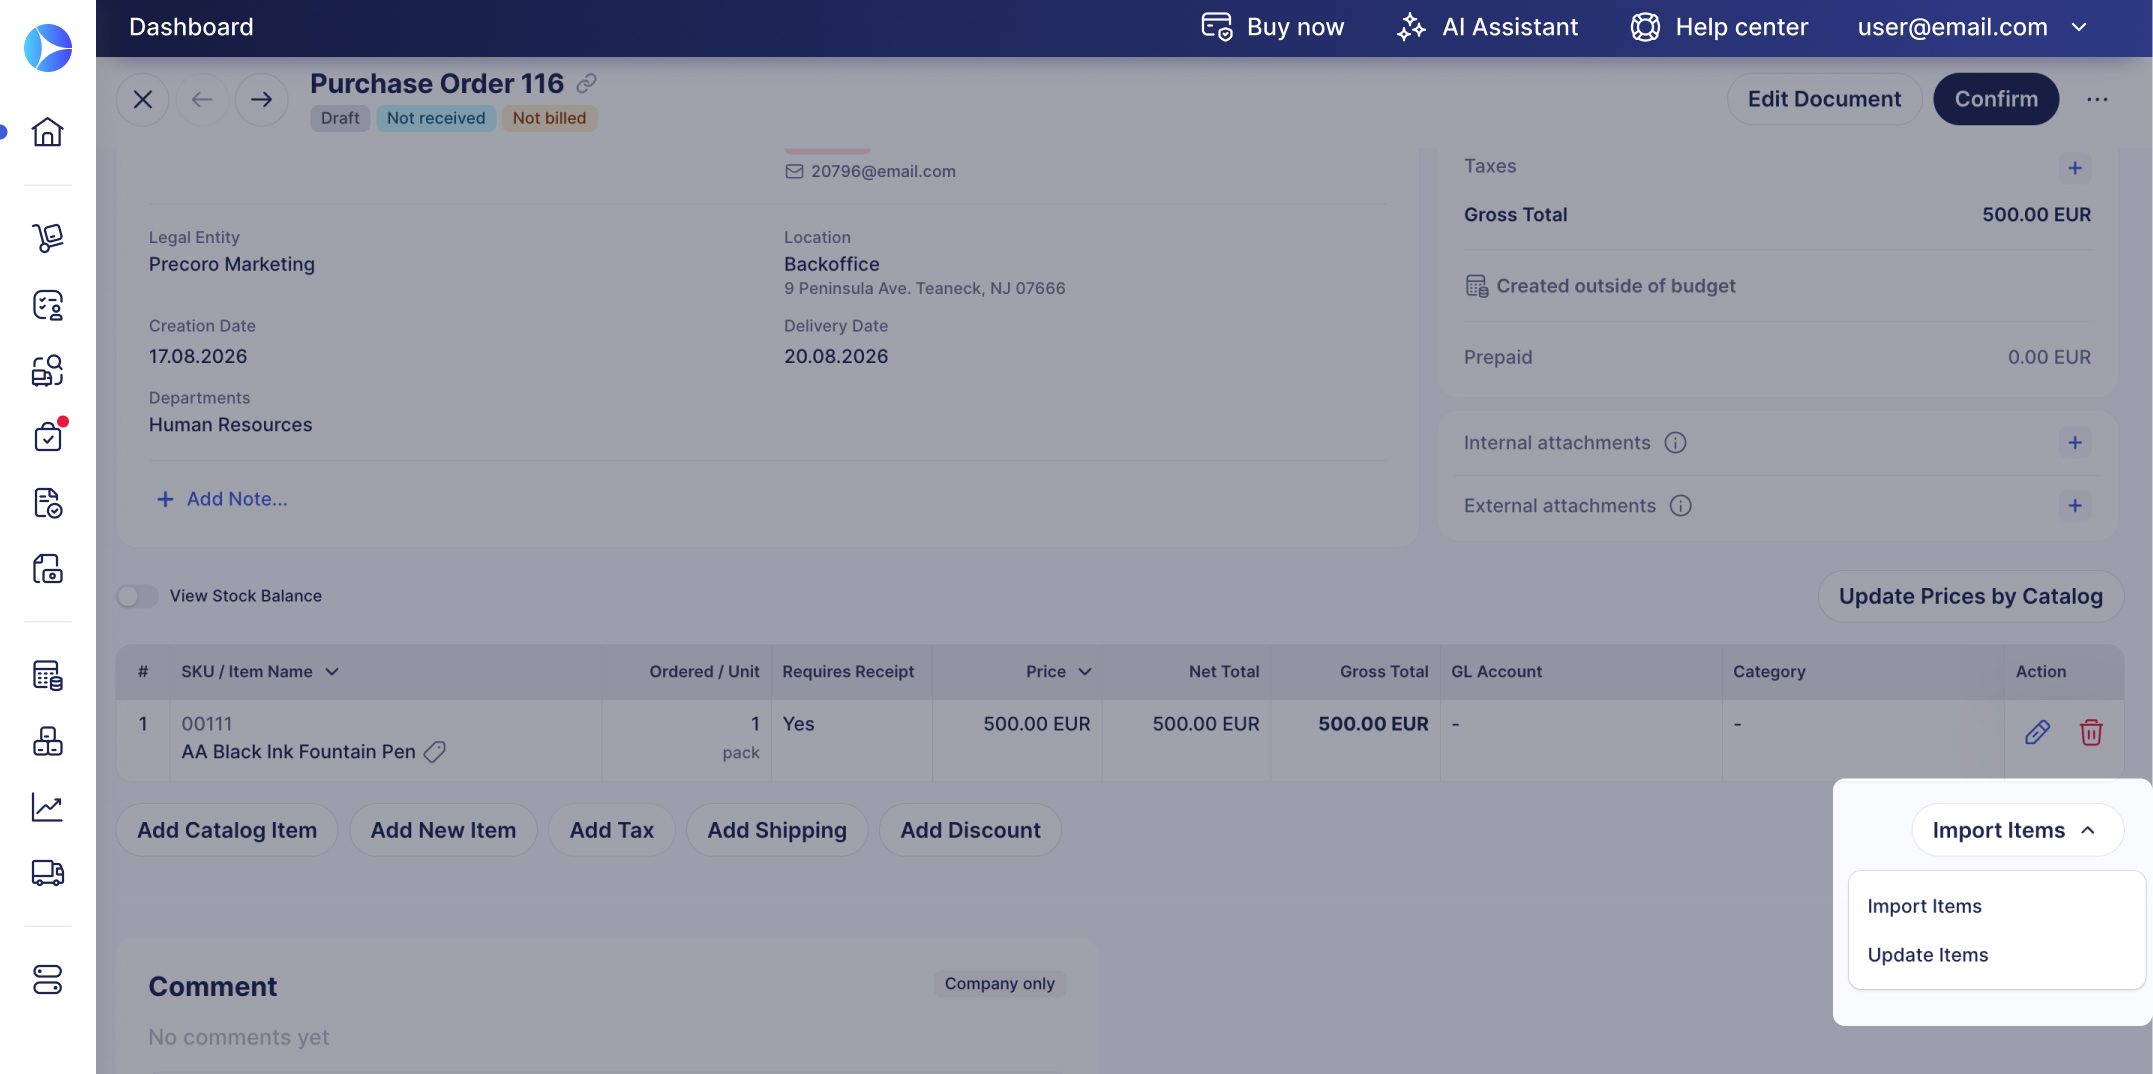The height and width of the screenshot is (1074, 2153).
Task: Click the Confirm button
Action: (1996, 99)
